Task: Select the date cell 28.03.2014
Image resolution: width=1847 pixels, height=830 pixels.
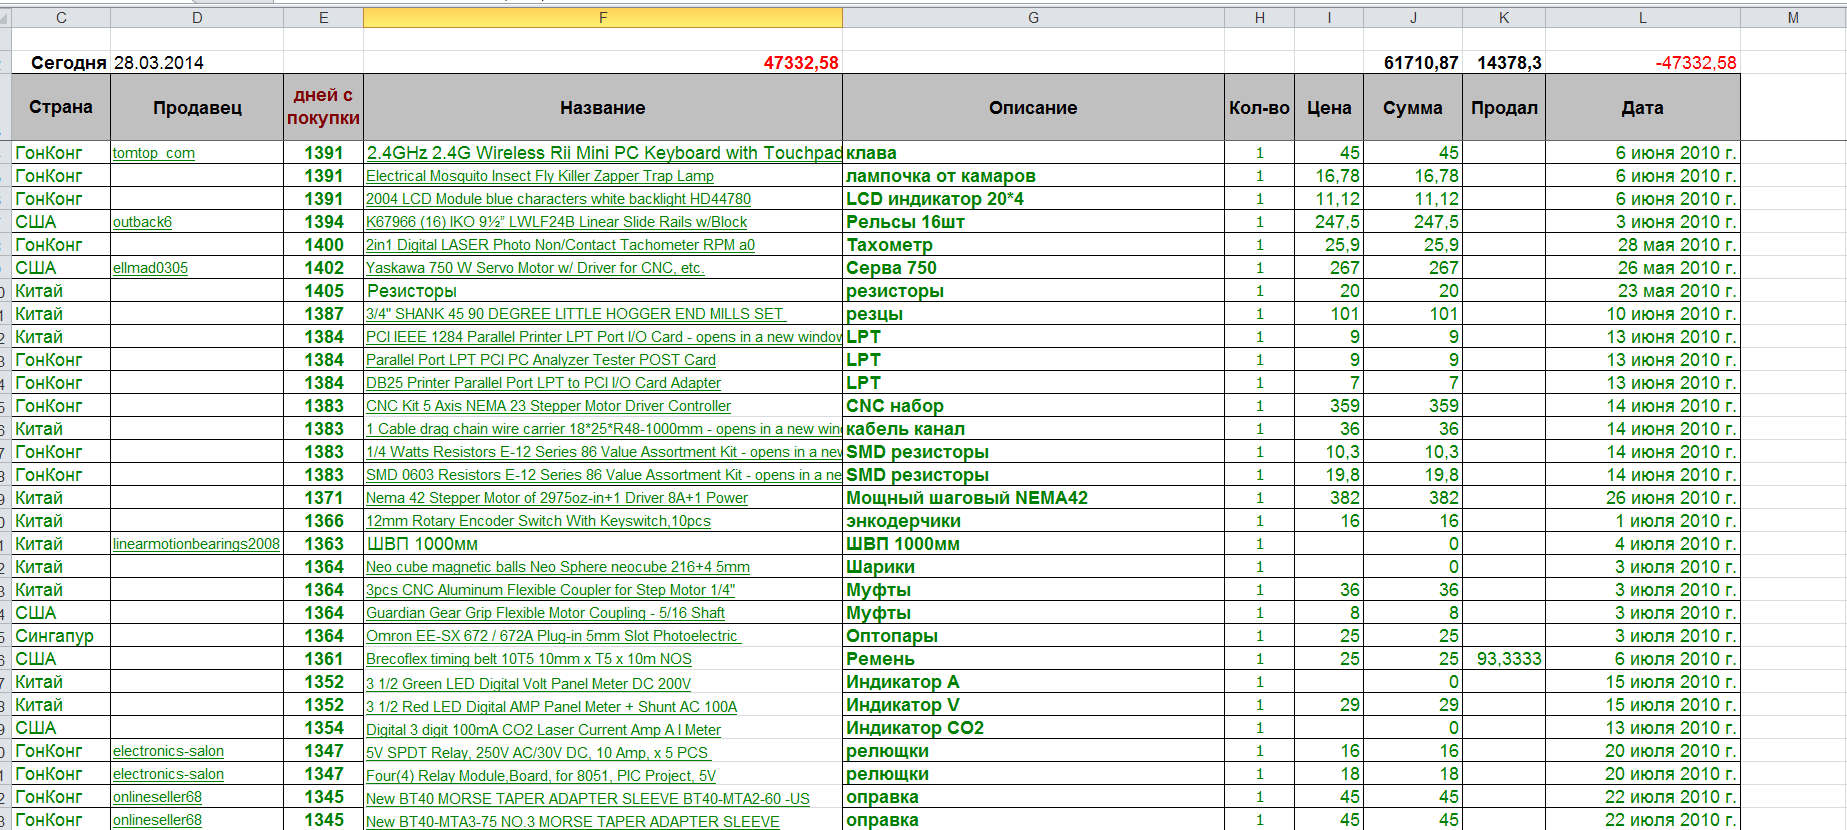Action: point(159,63)
